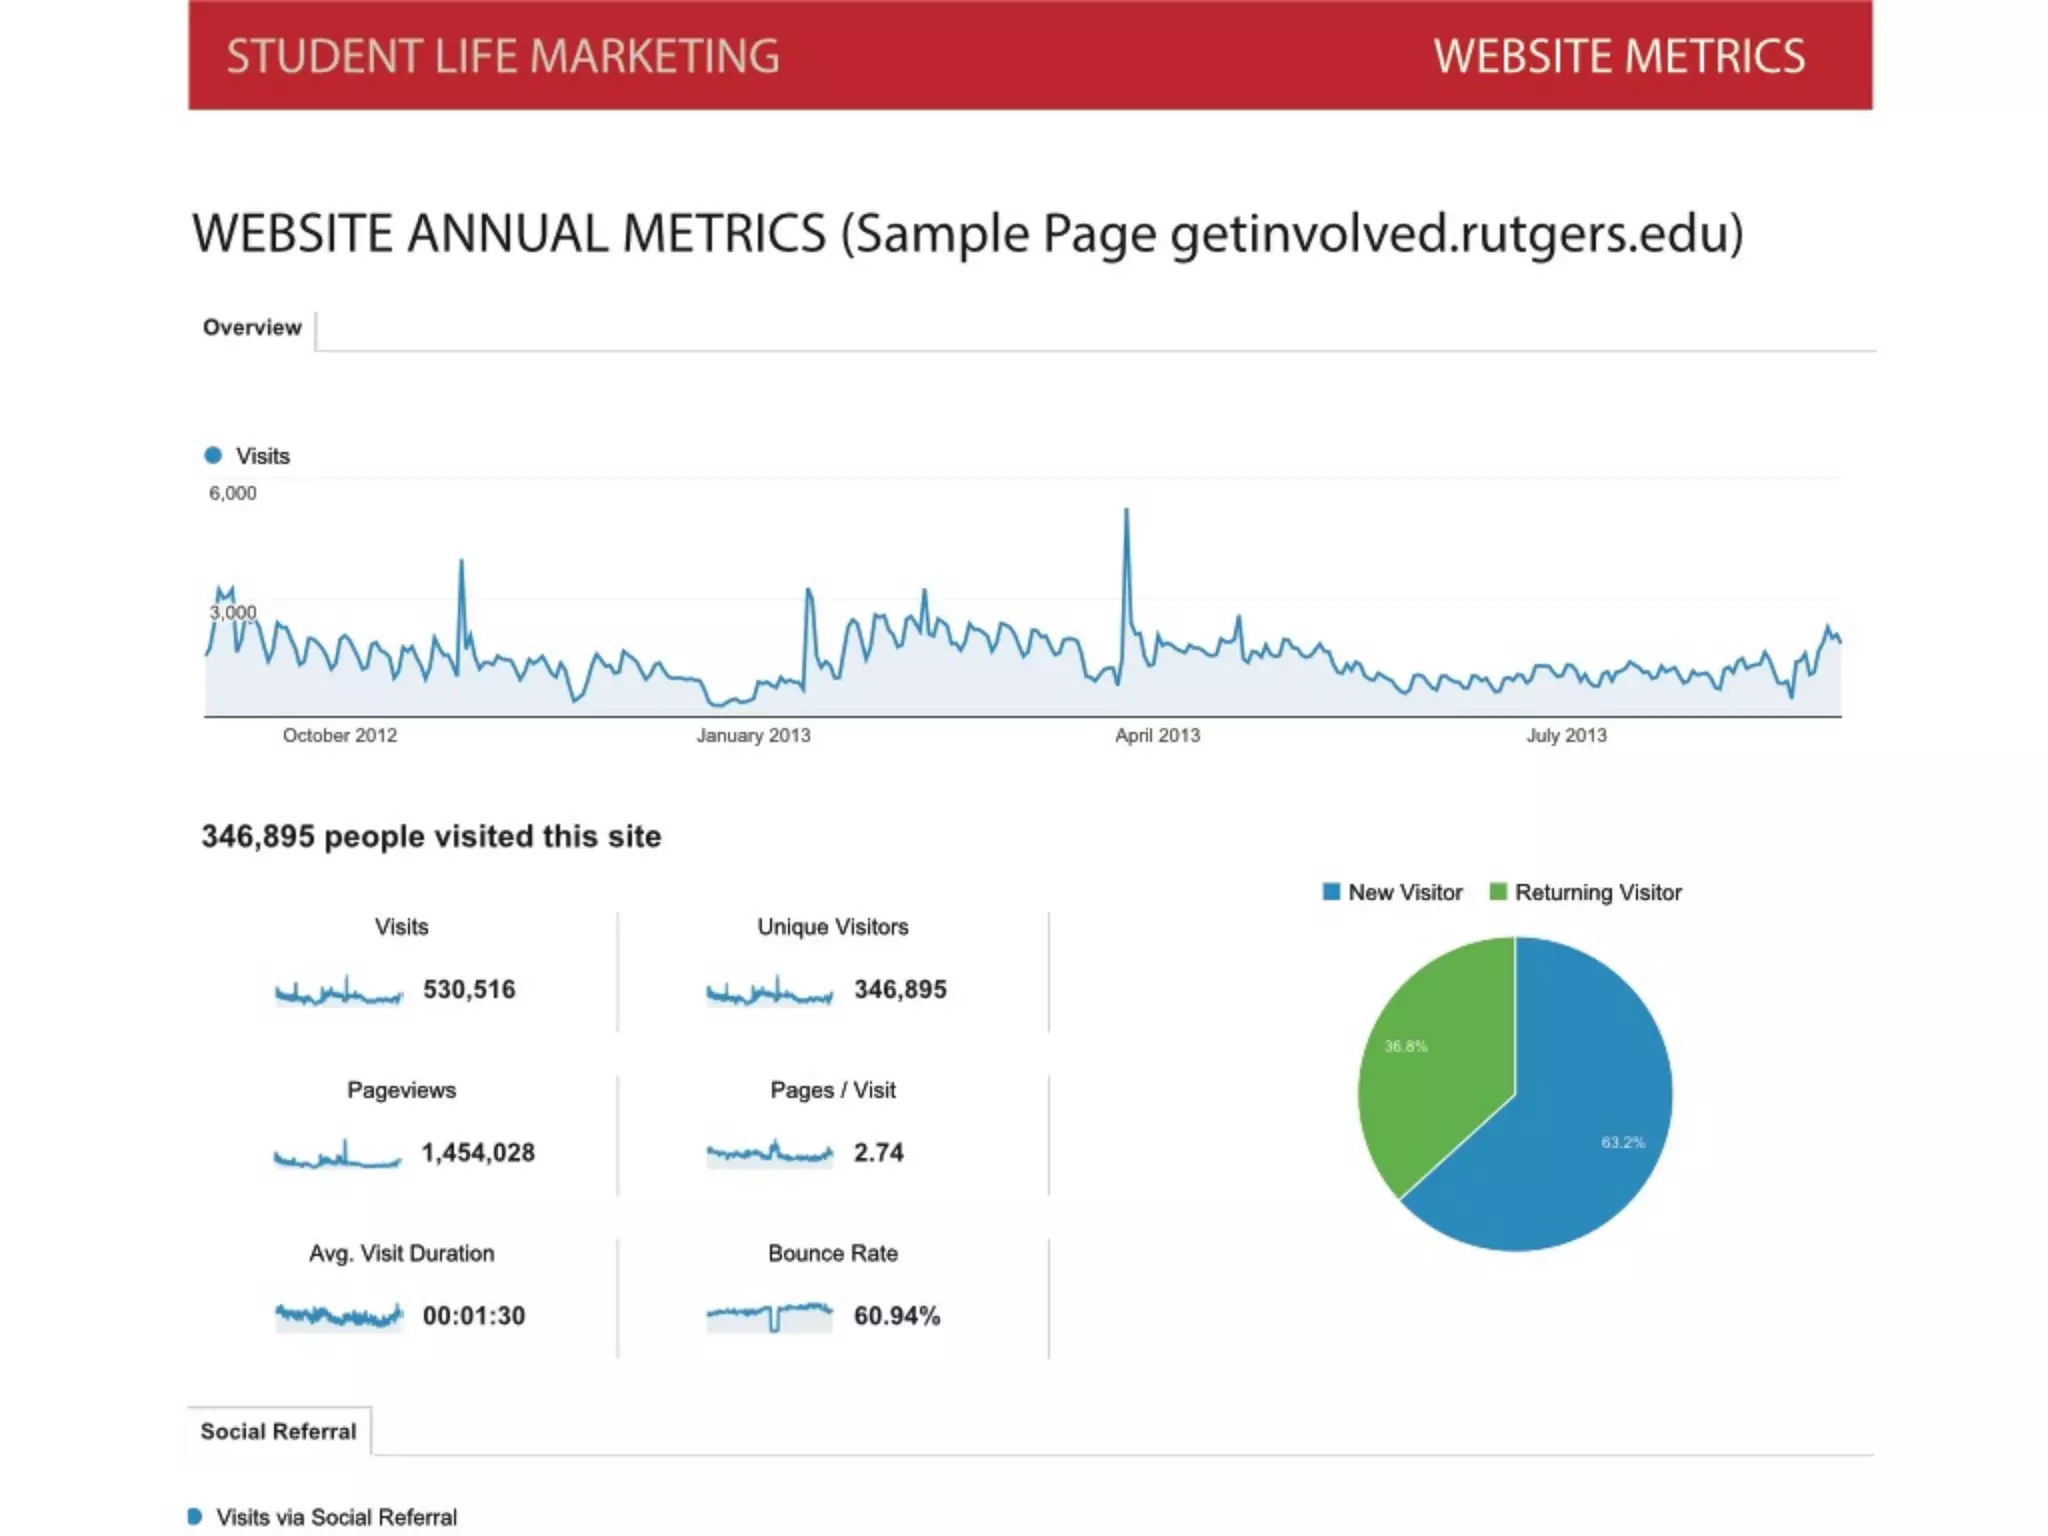The height and width of the screenshot is (1536, 2048).
Task: Click the Pageviews sparkline chart
Action: click(x=338, y=1155)
